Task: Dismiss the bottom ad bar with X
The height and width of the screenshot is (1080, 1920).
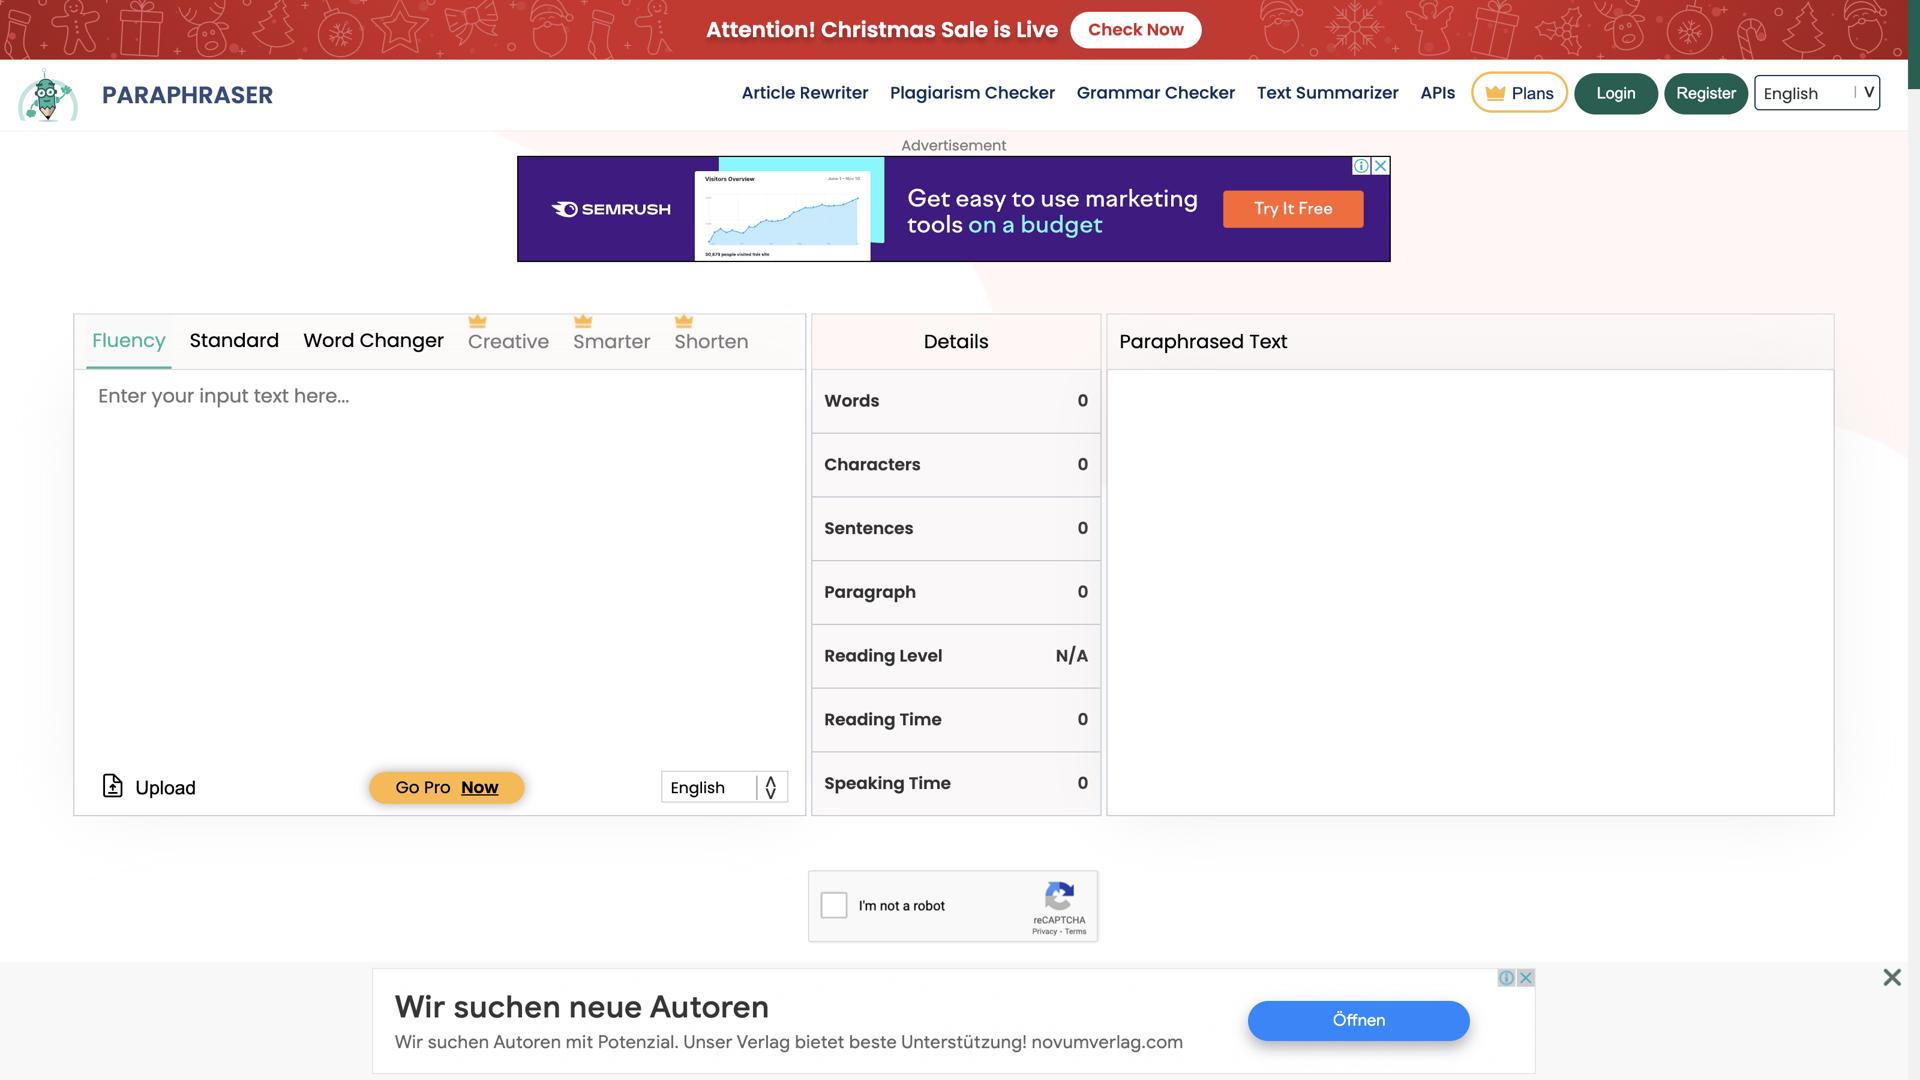Action: (1891, 977)
